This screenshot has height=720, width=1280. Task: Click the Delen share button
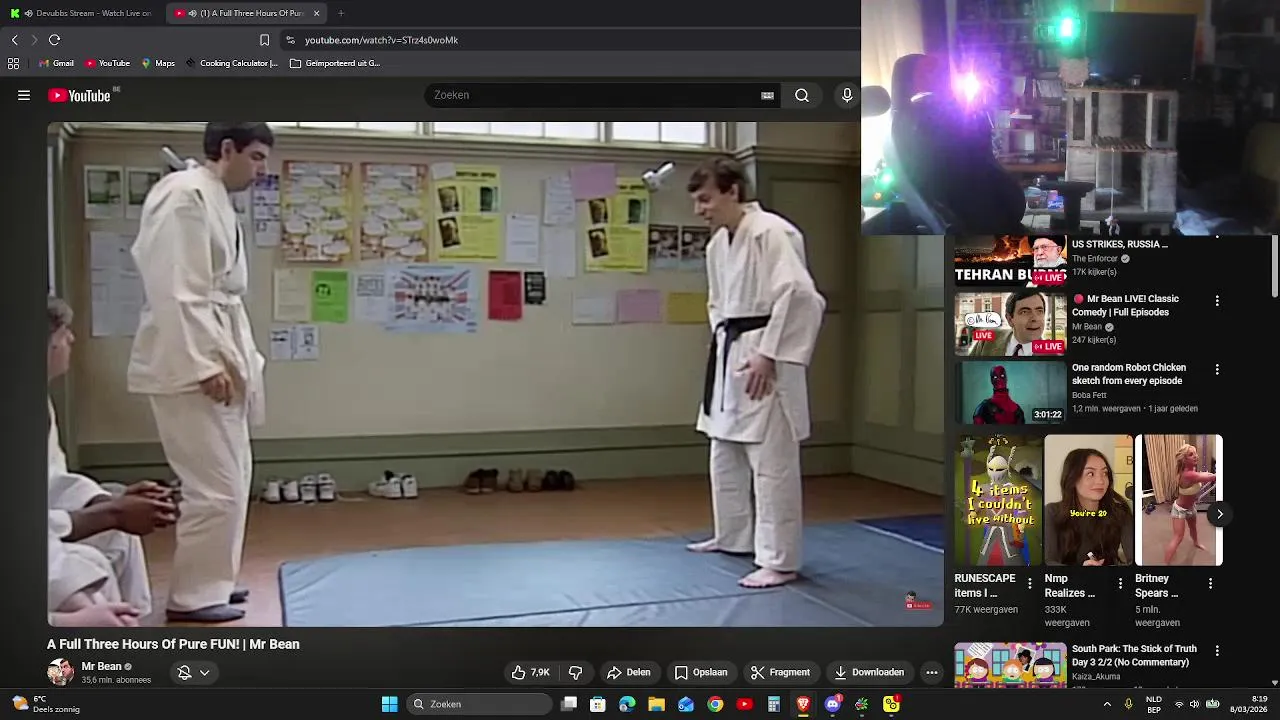tap(629, 672)
